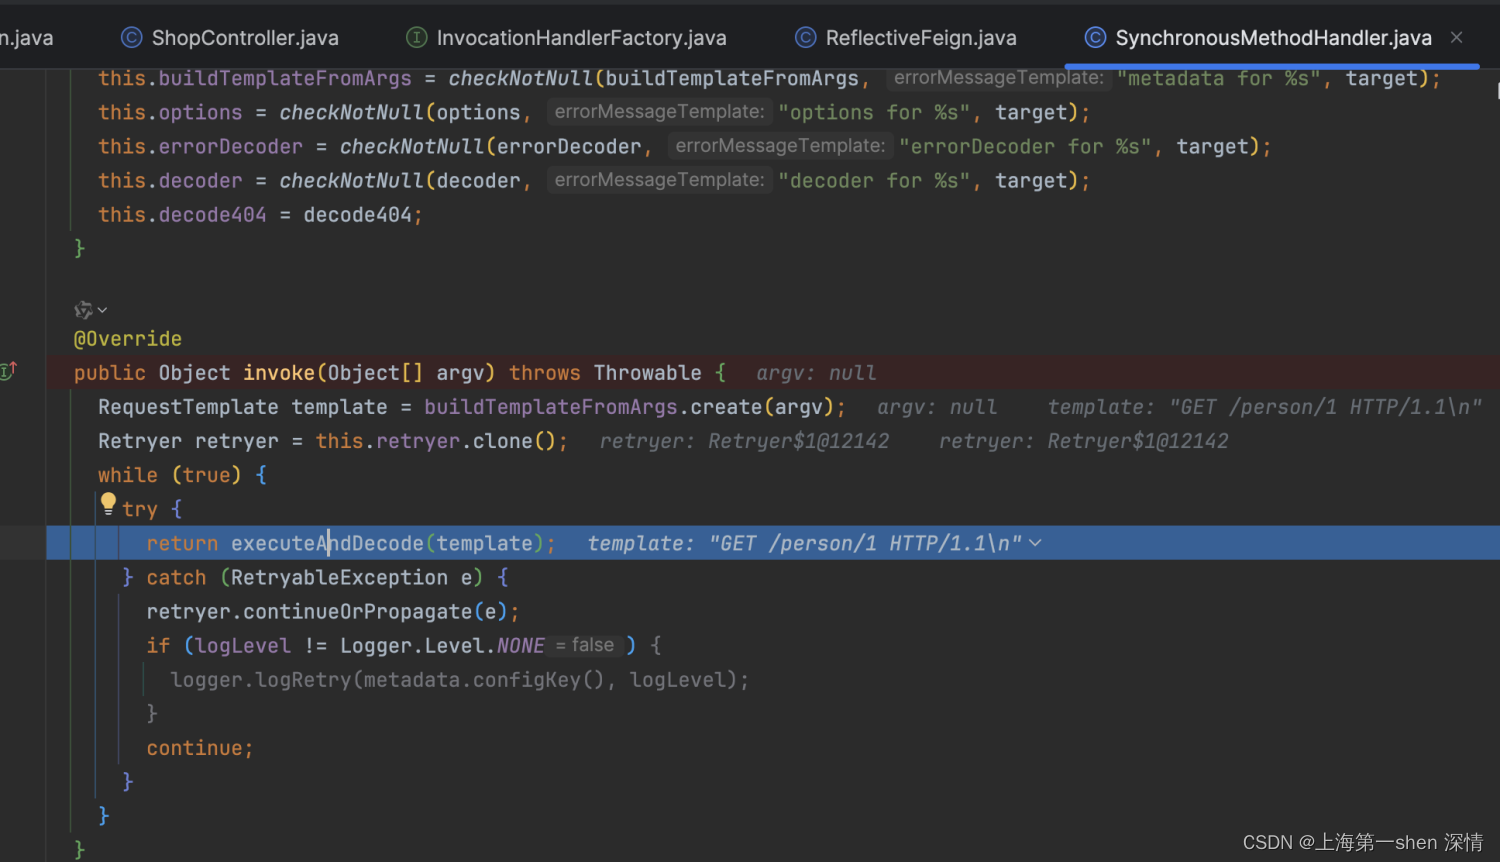The width and height of the screenshot is (1500, 862).
Task: Click the invoke method name
Action: tap(279, 373)
